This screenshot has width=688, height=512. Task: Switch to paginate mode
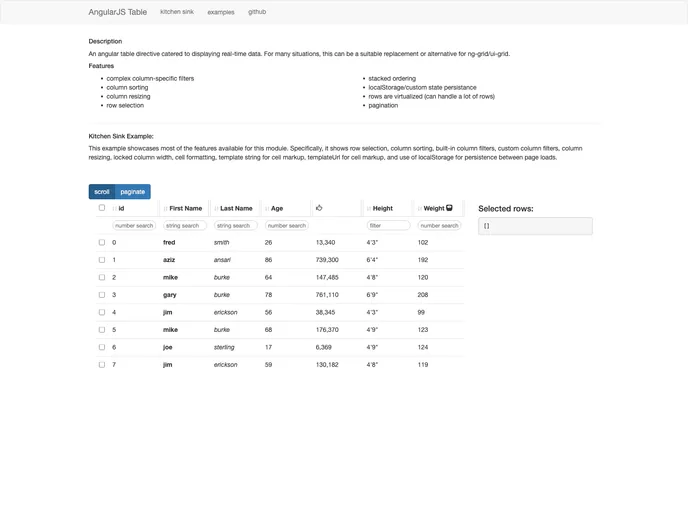tap(133, 192)
